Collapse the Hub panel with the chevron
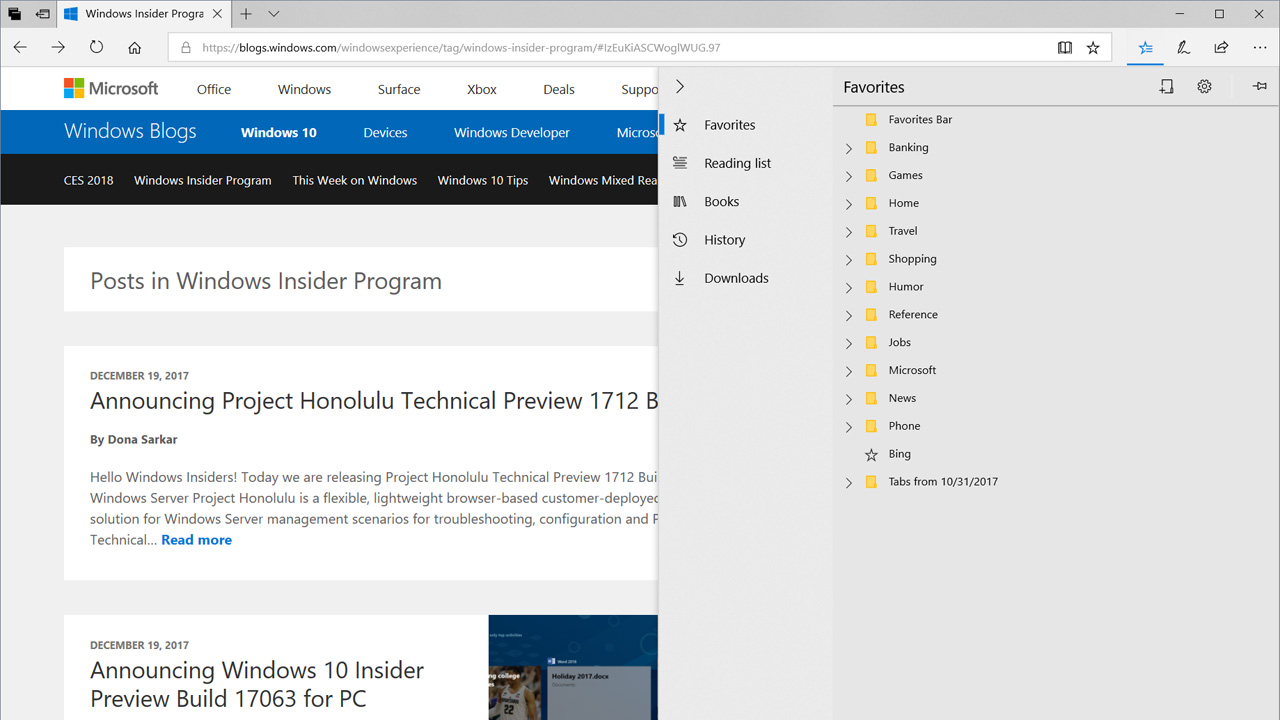The image size is (1280, 720). 680,86
